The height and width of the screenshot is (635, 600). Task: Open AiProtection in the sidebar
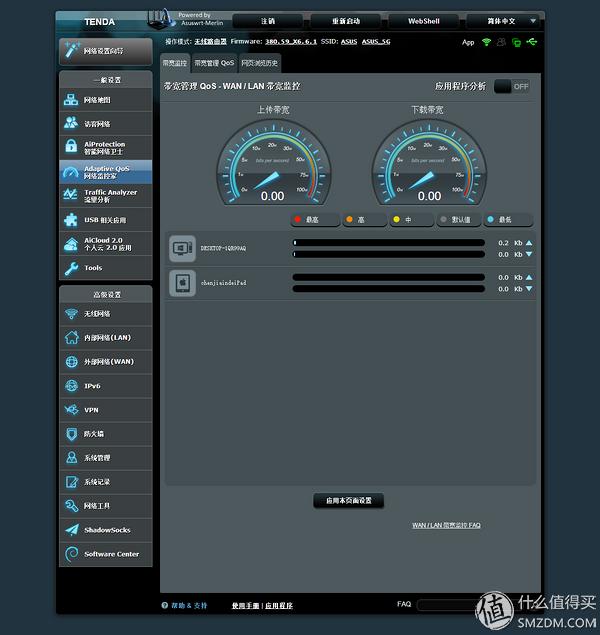coord(105,147)
